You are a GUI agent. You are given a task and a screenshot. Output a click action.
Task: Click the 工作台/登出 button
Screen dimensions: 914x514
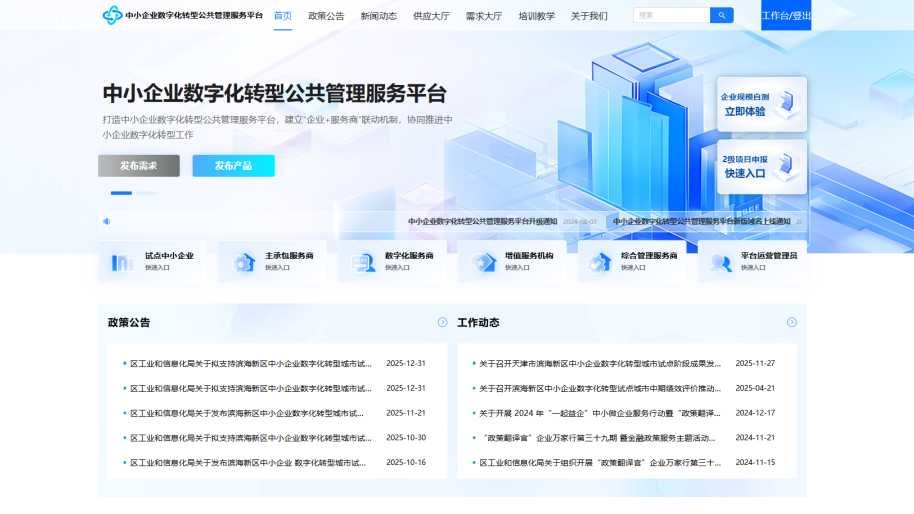[786, 15]
